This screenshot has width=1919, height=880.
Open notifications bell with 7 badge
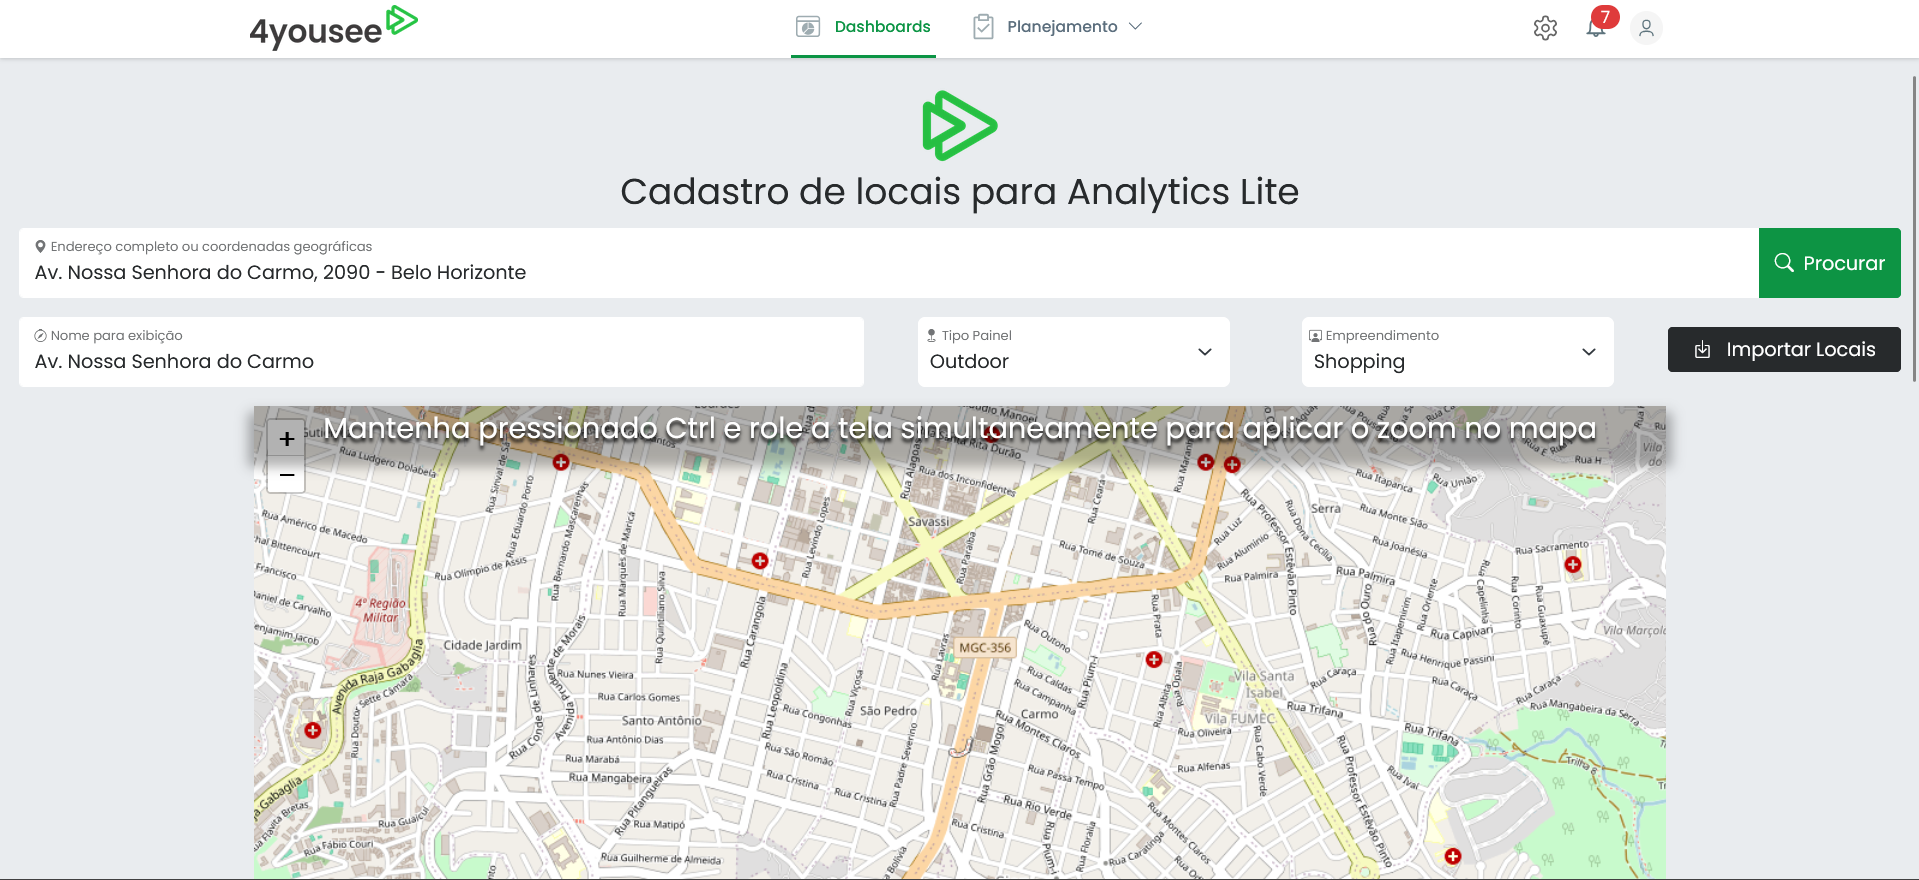1597,26
